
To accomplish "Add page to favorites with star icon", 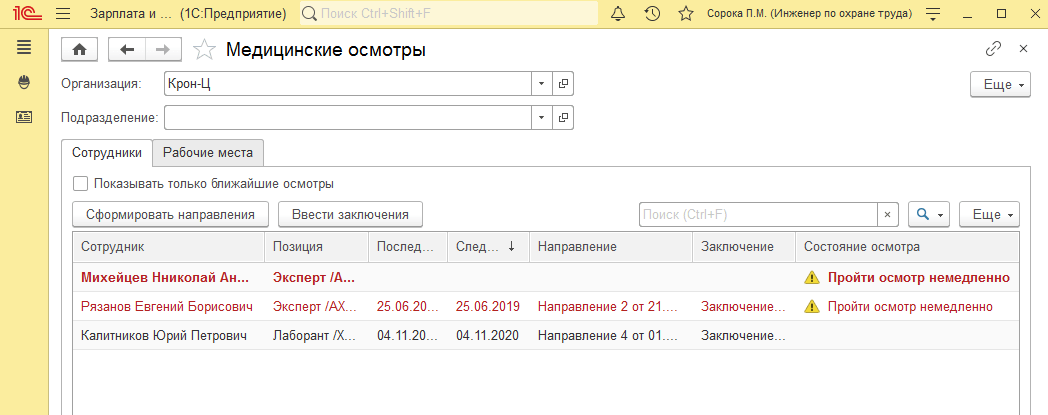I will point(204,50).
